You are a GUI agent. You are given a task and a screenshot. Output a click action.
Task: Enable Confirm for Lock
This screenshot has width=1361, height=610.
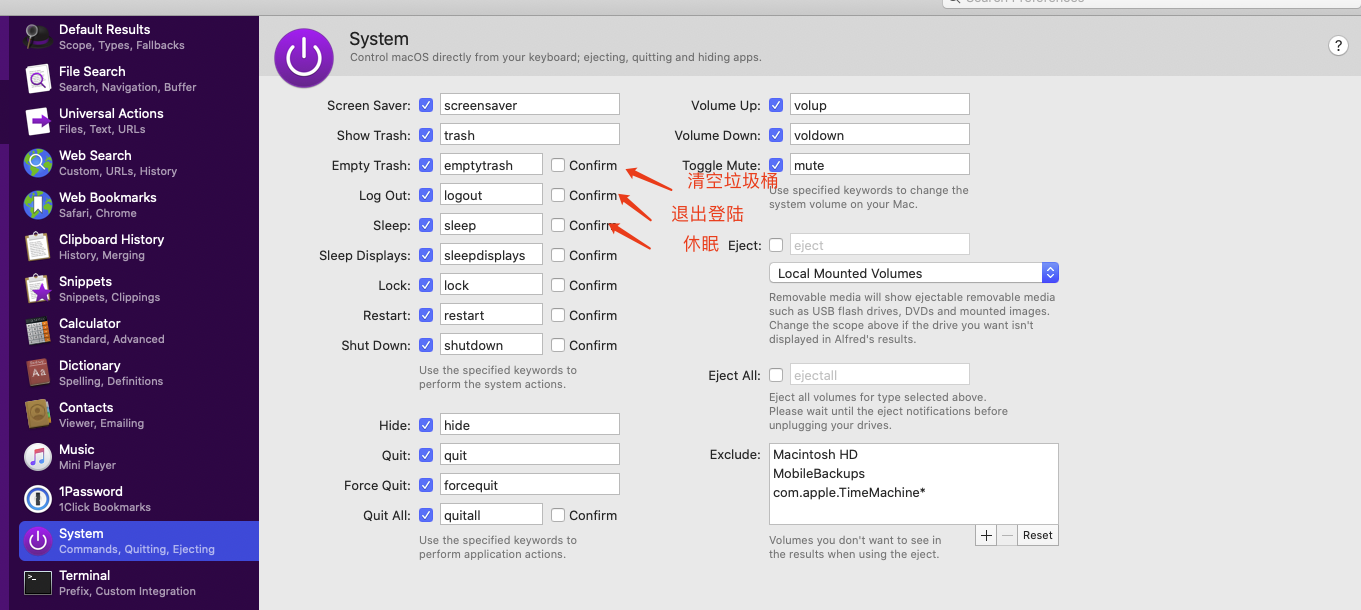tap(558, 285)
